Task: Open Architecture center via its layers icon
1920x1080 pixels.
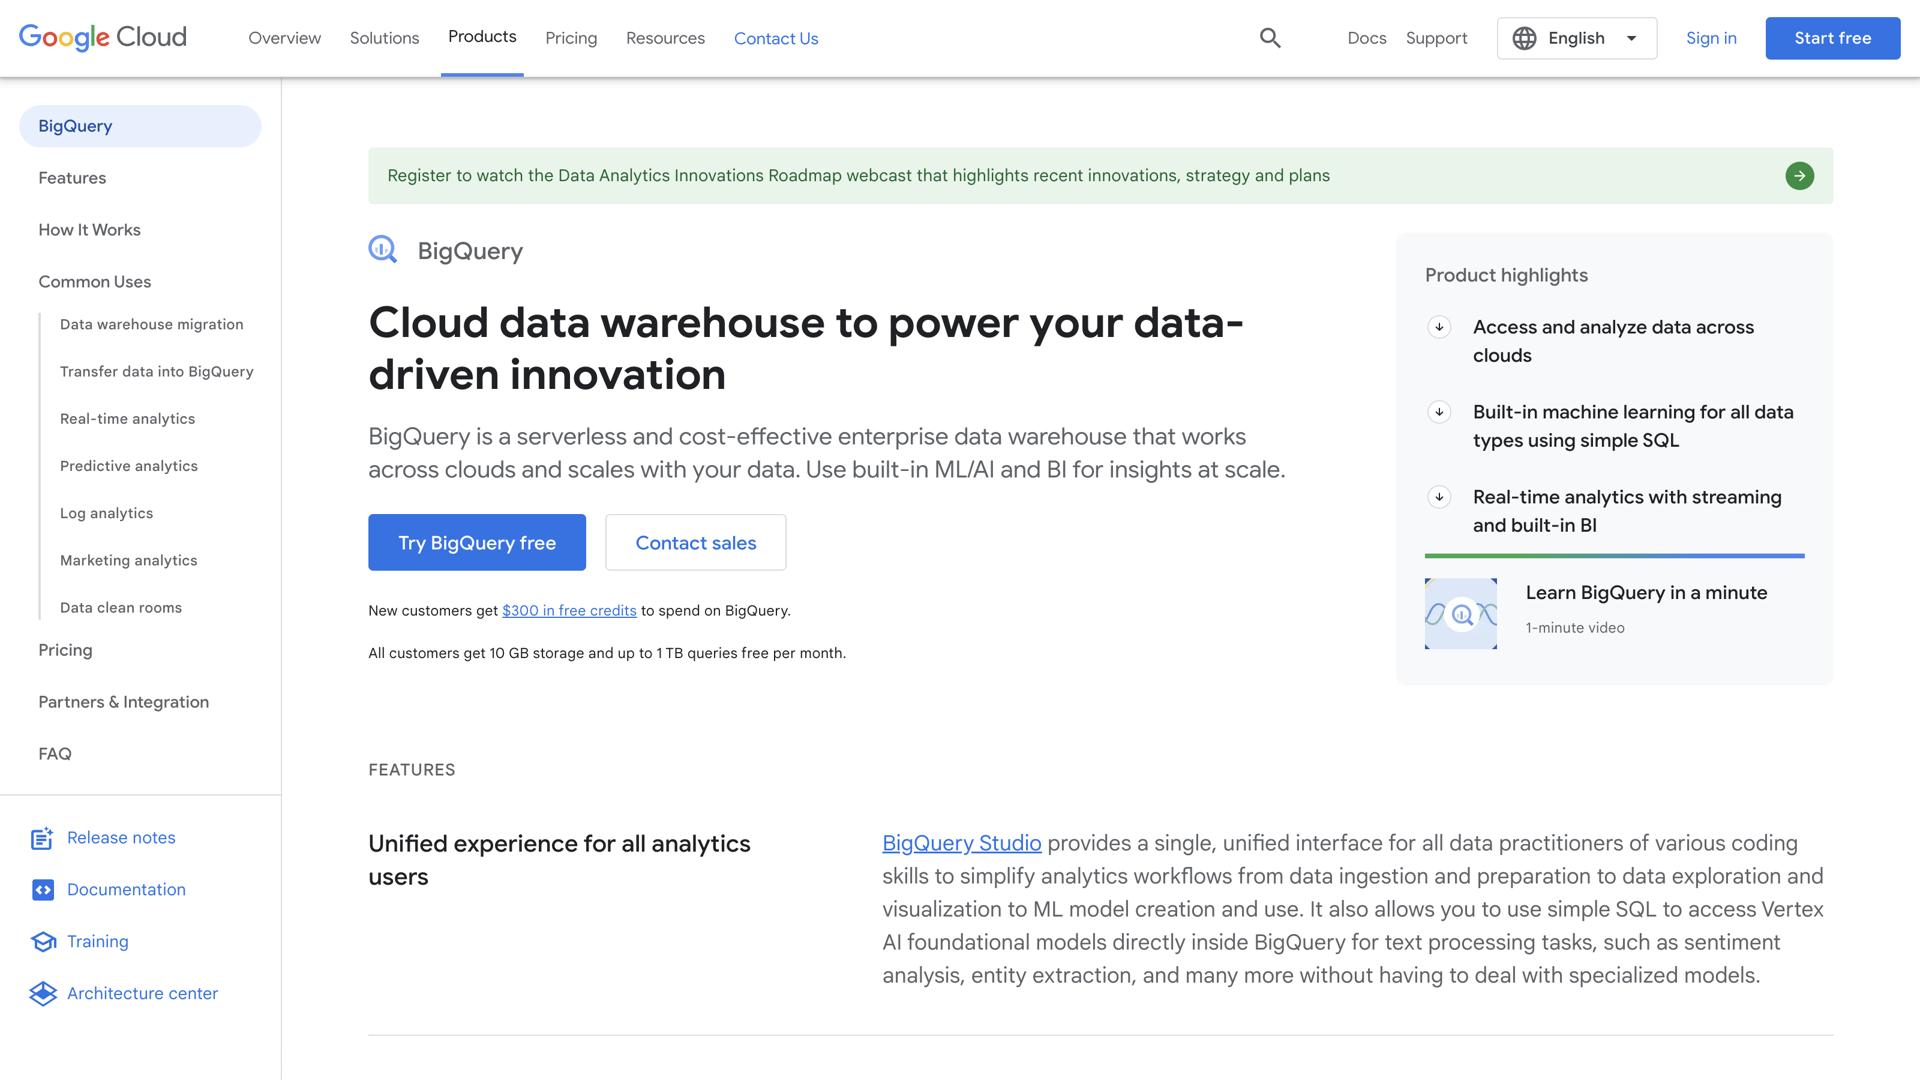Action: (x=42, y=993)
